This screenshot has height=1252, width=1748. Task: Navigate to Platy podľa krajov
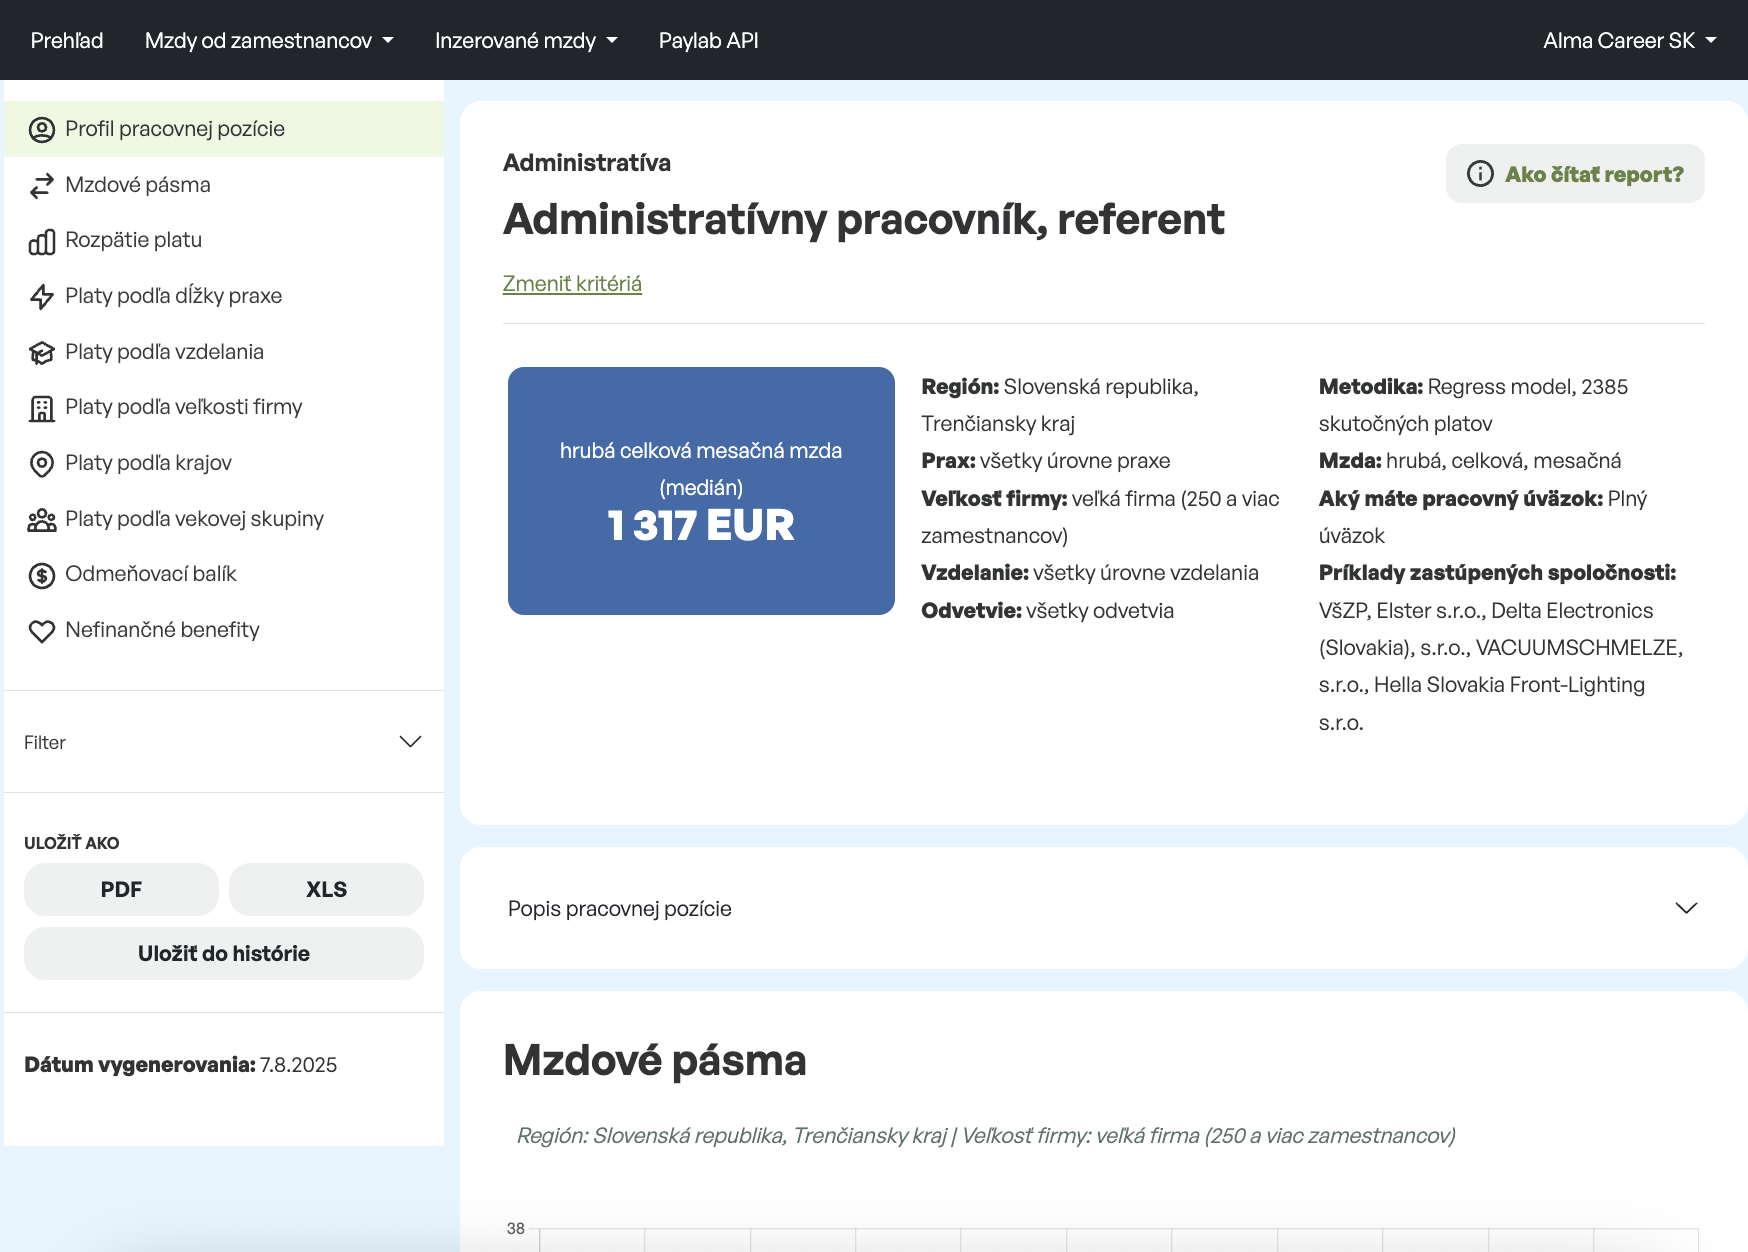pyautogui.click(x=224, y=463)
